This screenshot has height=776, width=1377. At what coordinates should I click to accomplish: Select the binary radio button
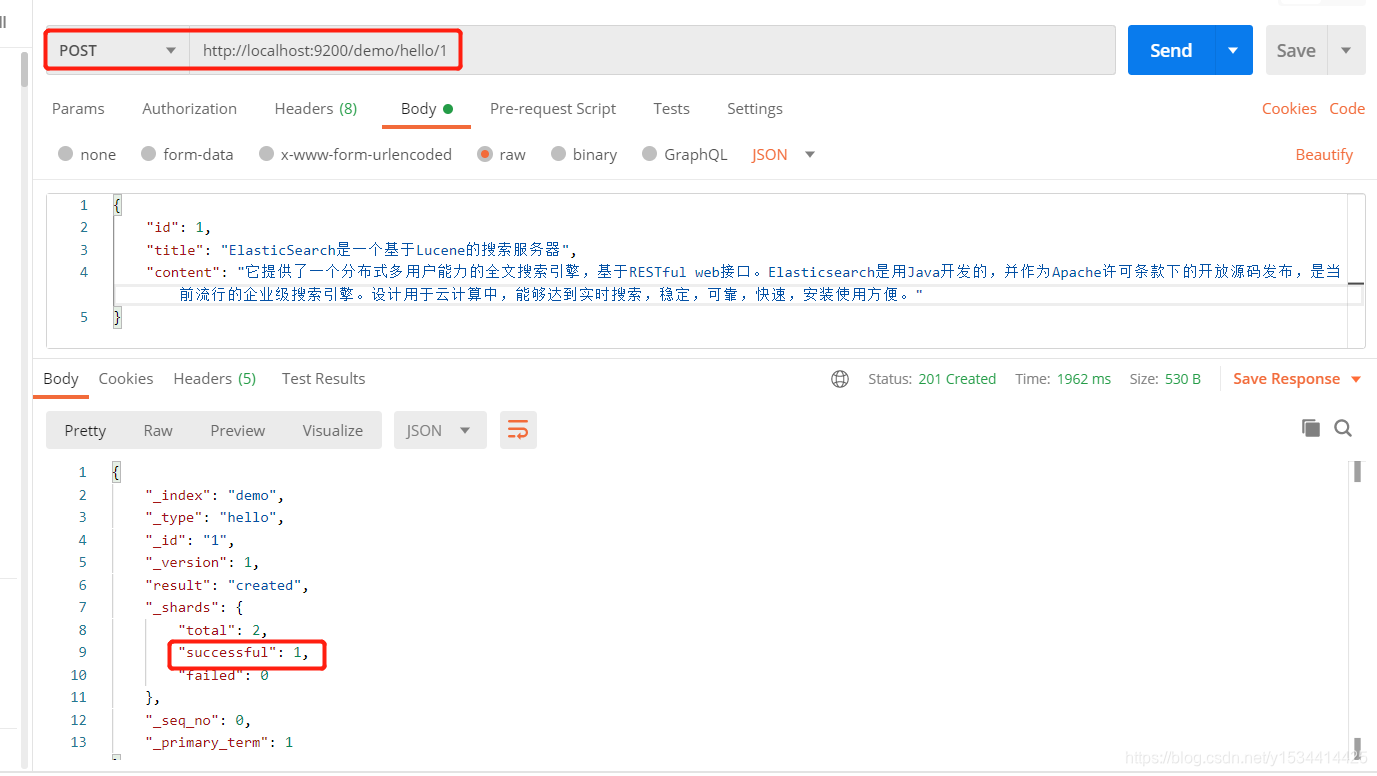point(558,154)
